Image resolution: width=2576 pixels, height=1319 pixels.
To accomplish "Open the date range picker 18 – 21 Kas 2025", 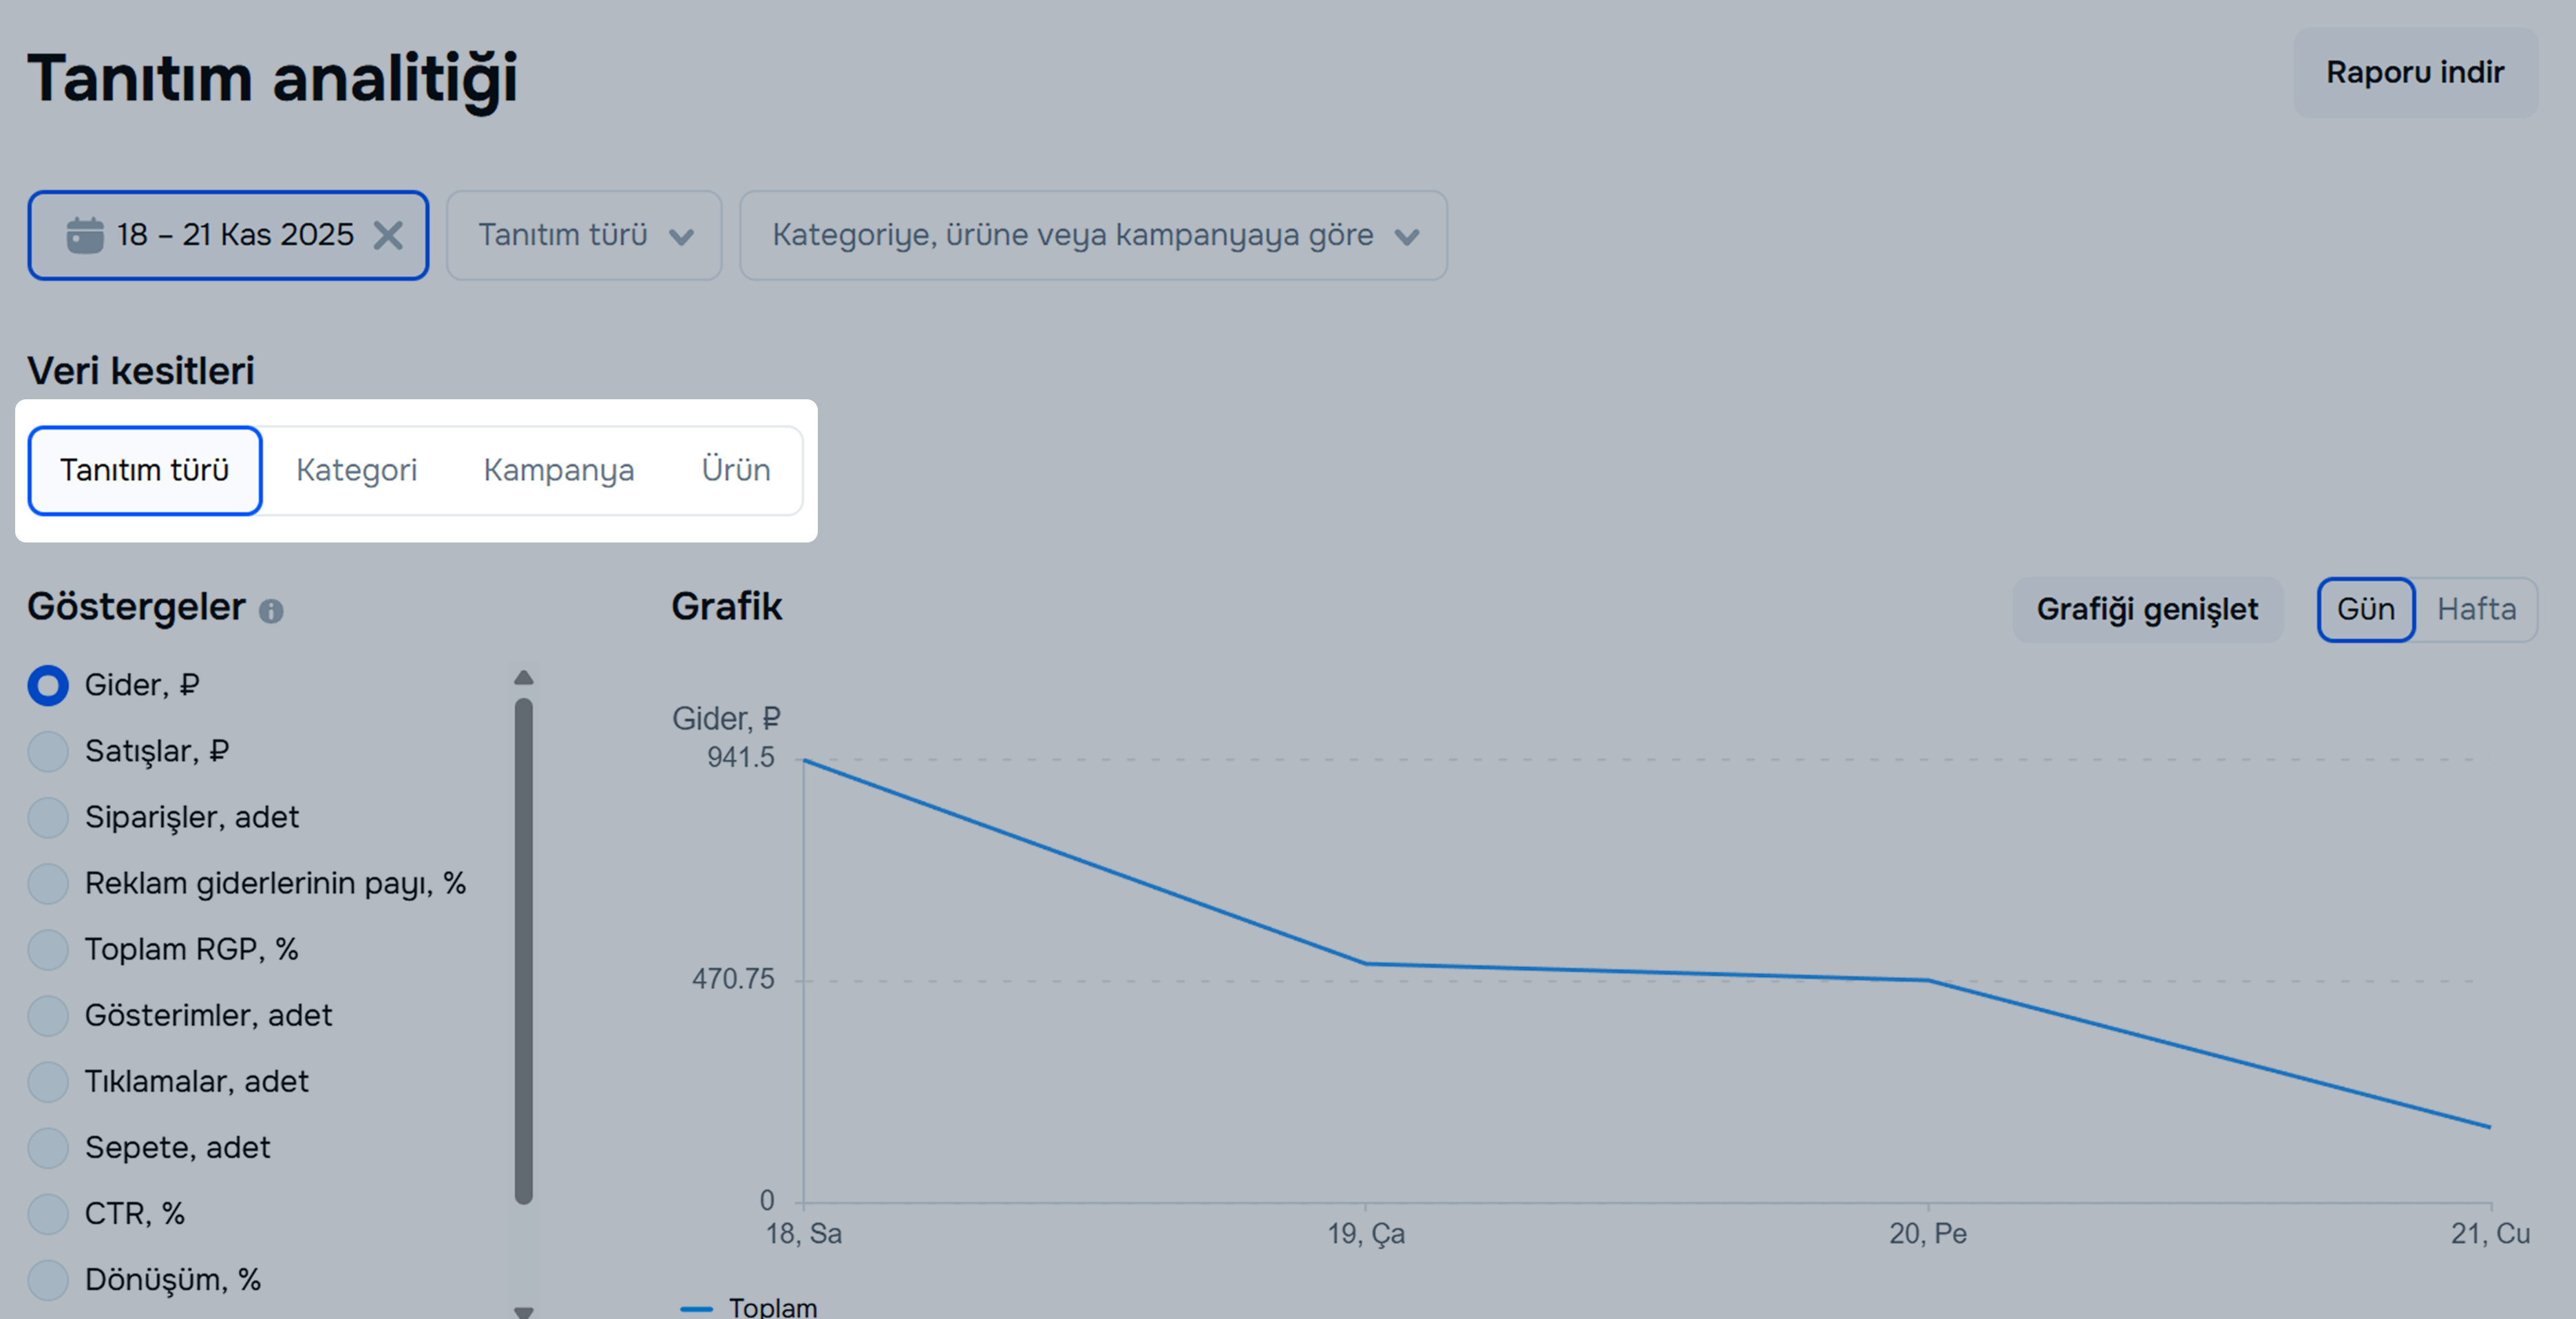I will coord(235,236).
